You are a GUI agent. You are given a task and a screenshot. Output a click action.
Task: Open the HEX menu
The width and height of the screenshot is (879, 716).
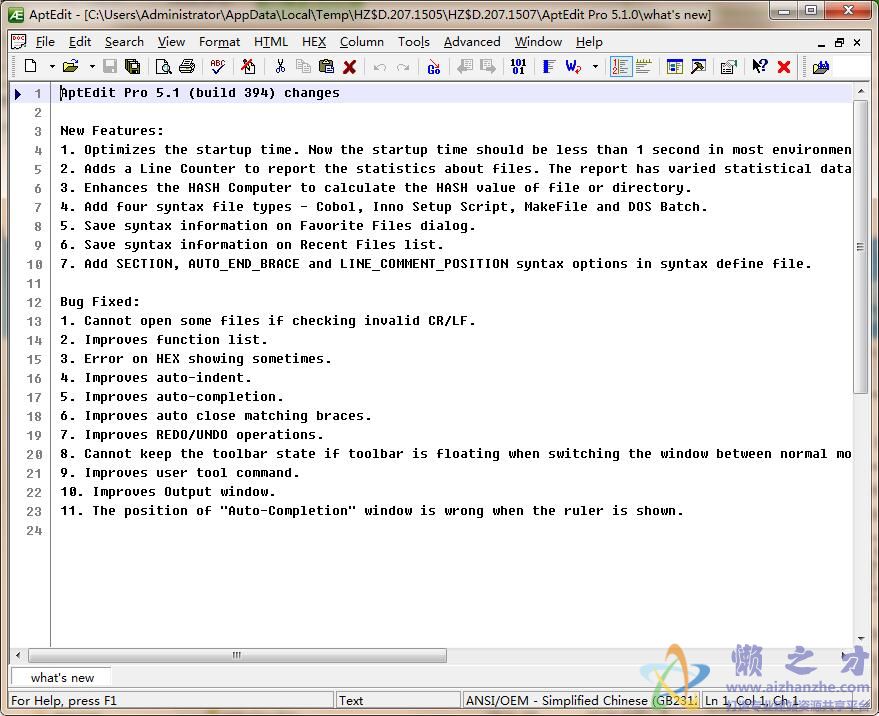coord(314,42)
